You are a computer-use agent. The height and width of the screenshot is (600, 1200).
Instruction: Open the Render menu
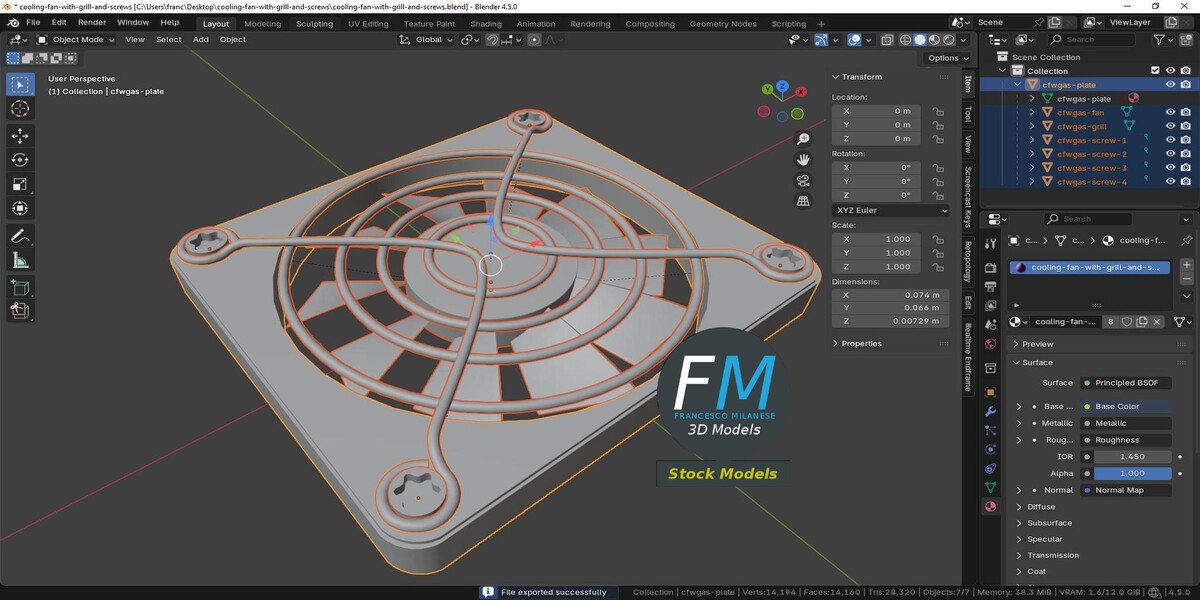[92, 22]
